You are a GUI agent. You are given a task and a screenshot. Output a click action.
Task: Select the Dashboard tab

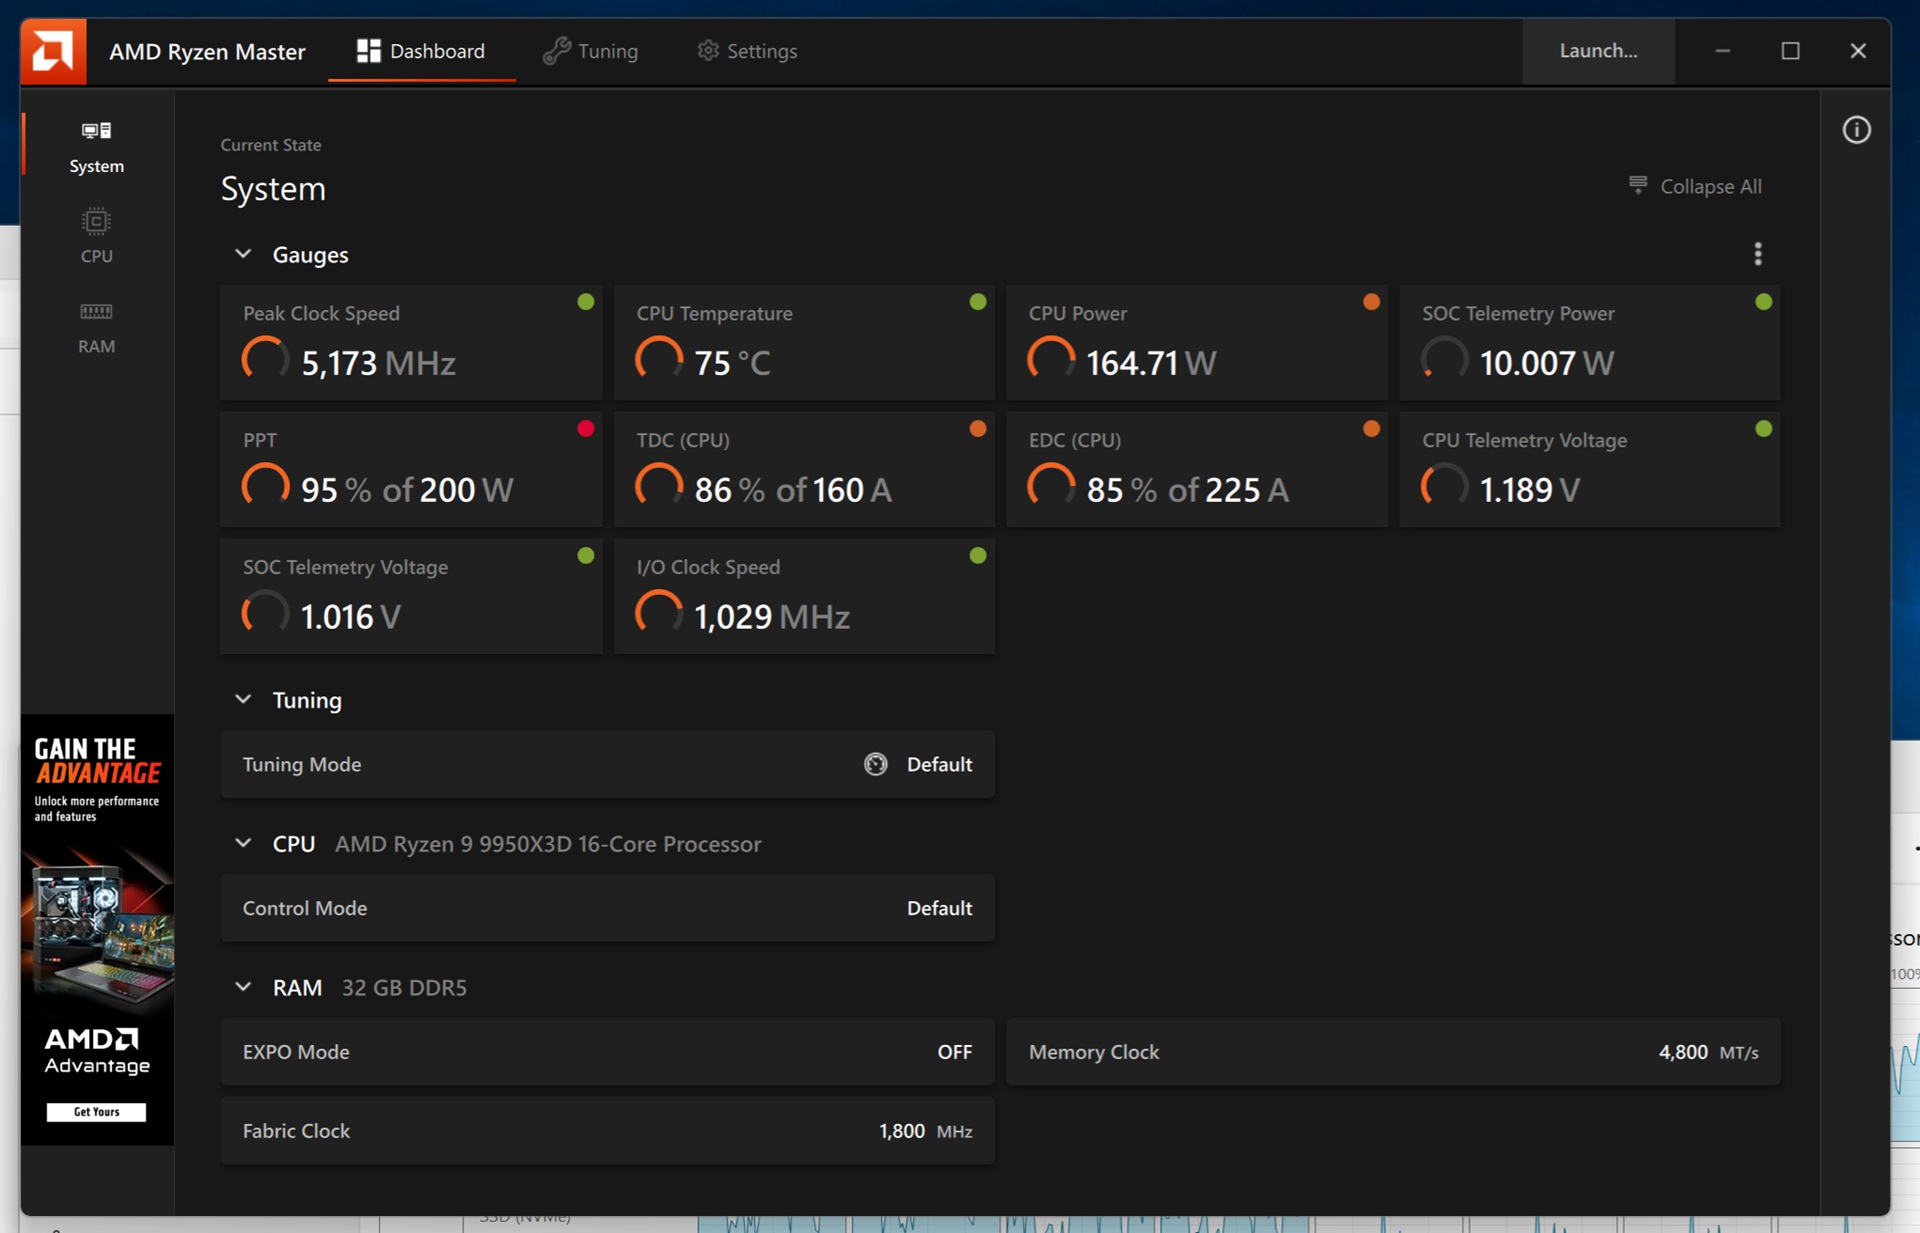pyautogui.click(x=421, y=51)
